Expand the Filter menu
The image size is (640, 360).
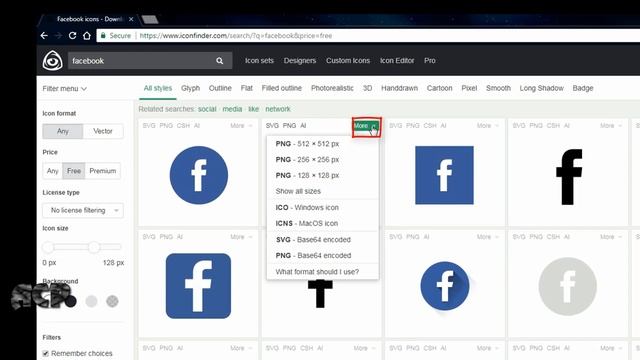(64, 89)
